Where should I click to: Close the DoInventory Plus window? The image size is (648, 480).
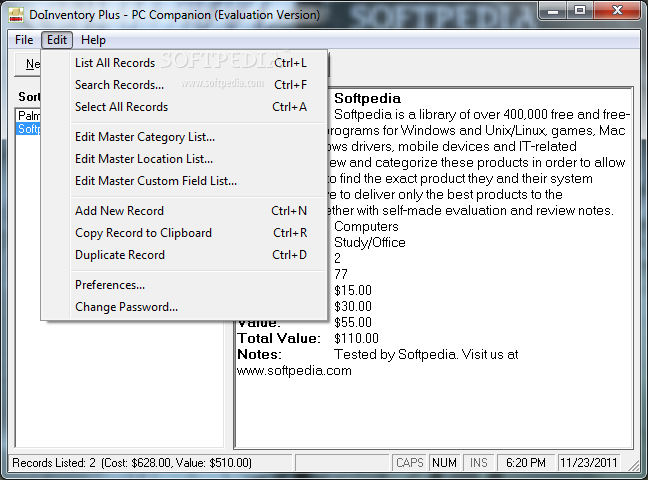pos(617,11)
